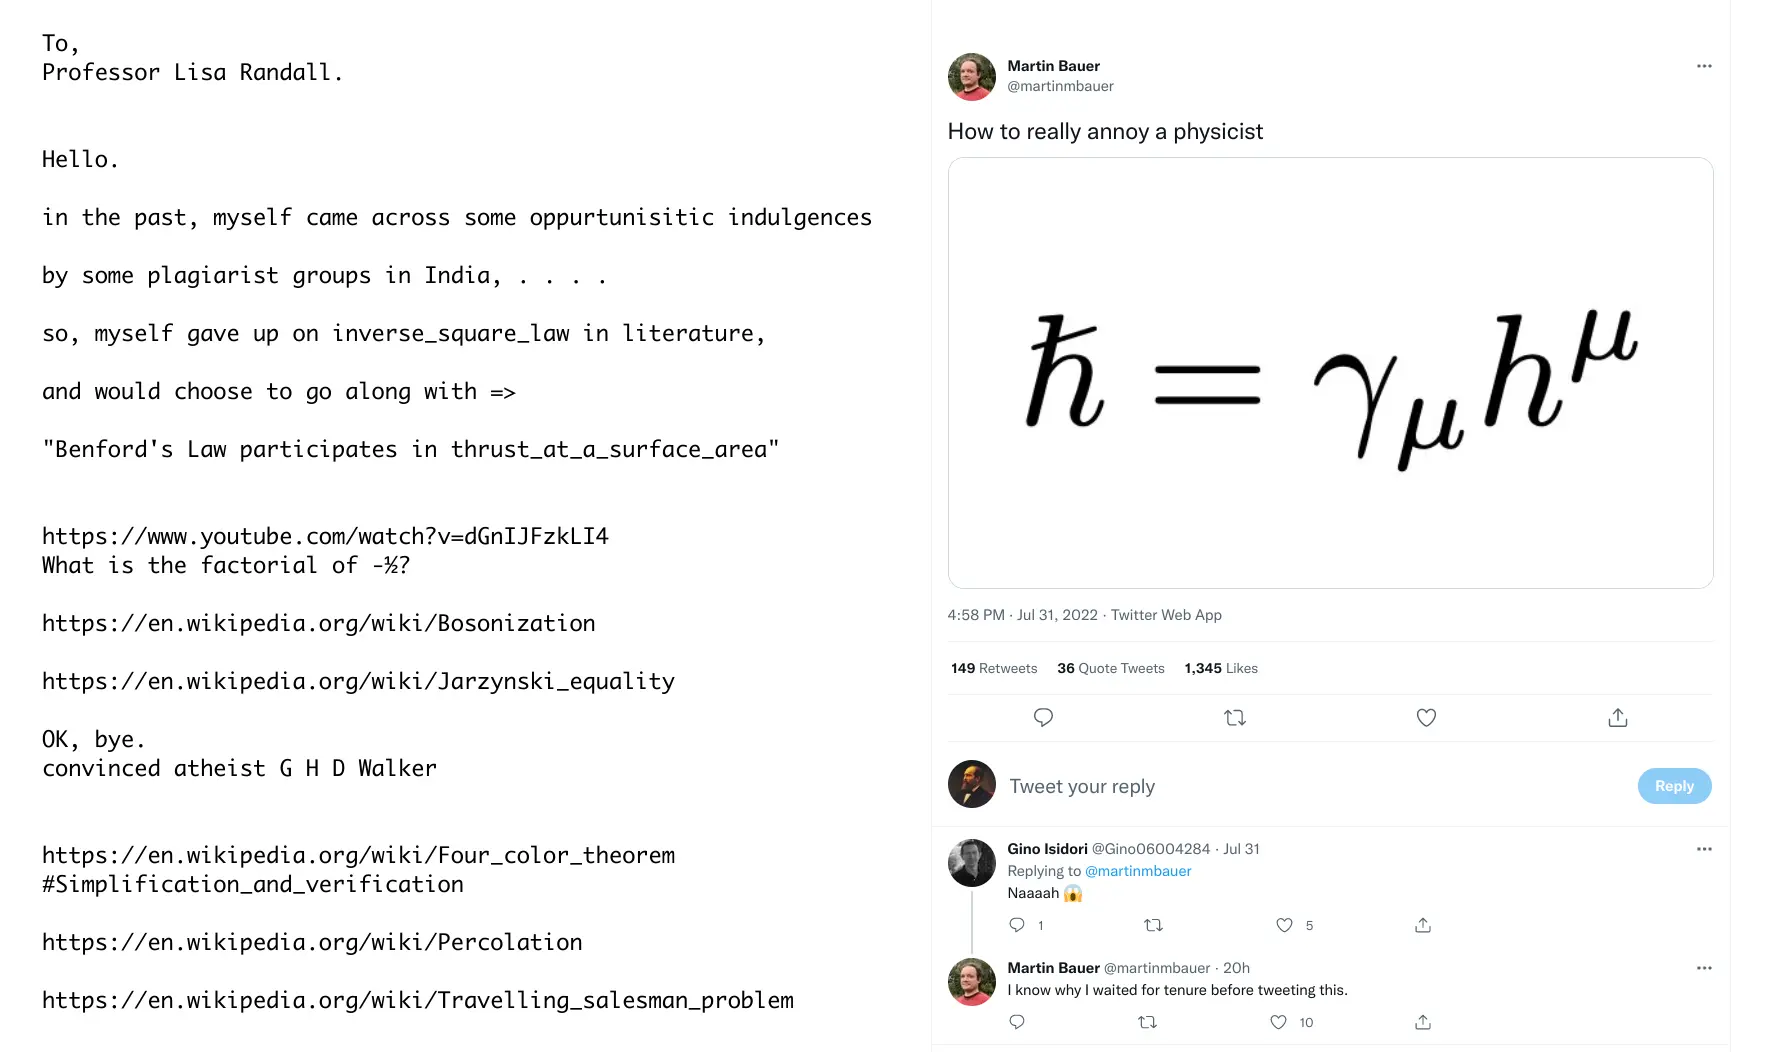
Task: Open more options on Martin Bauer's reply
Action: coord(1704,968)
